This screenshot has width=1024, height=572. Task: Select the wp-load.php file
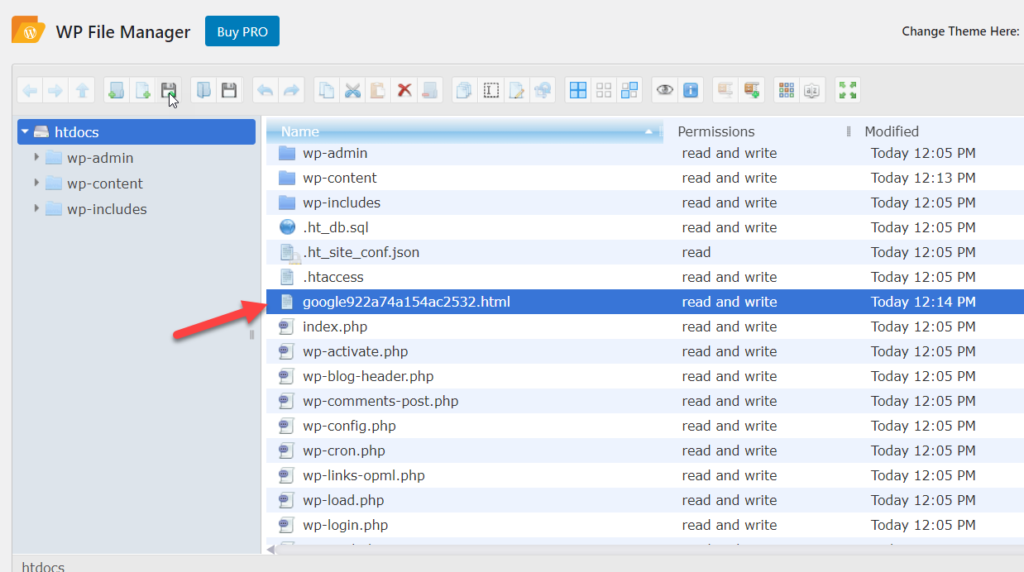[645, 500]
